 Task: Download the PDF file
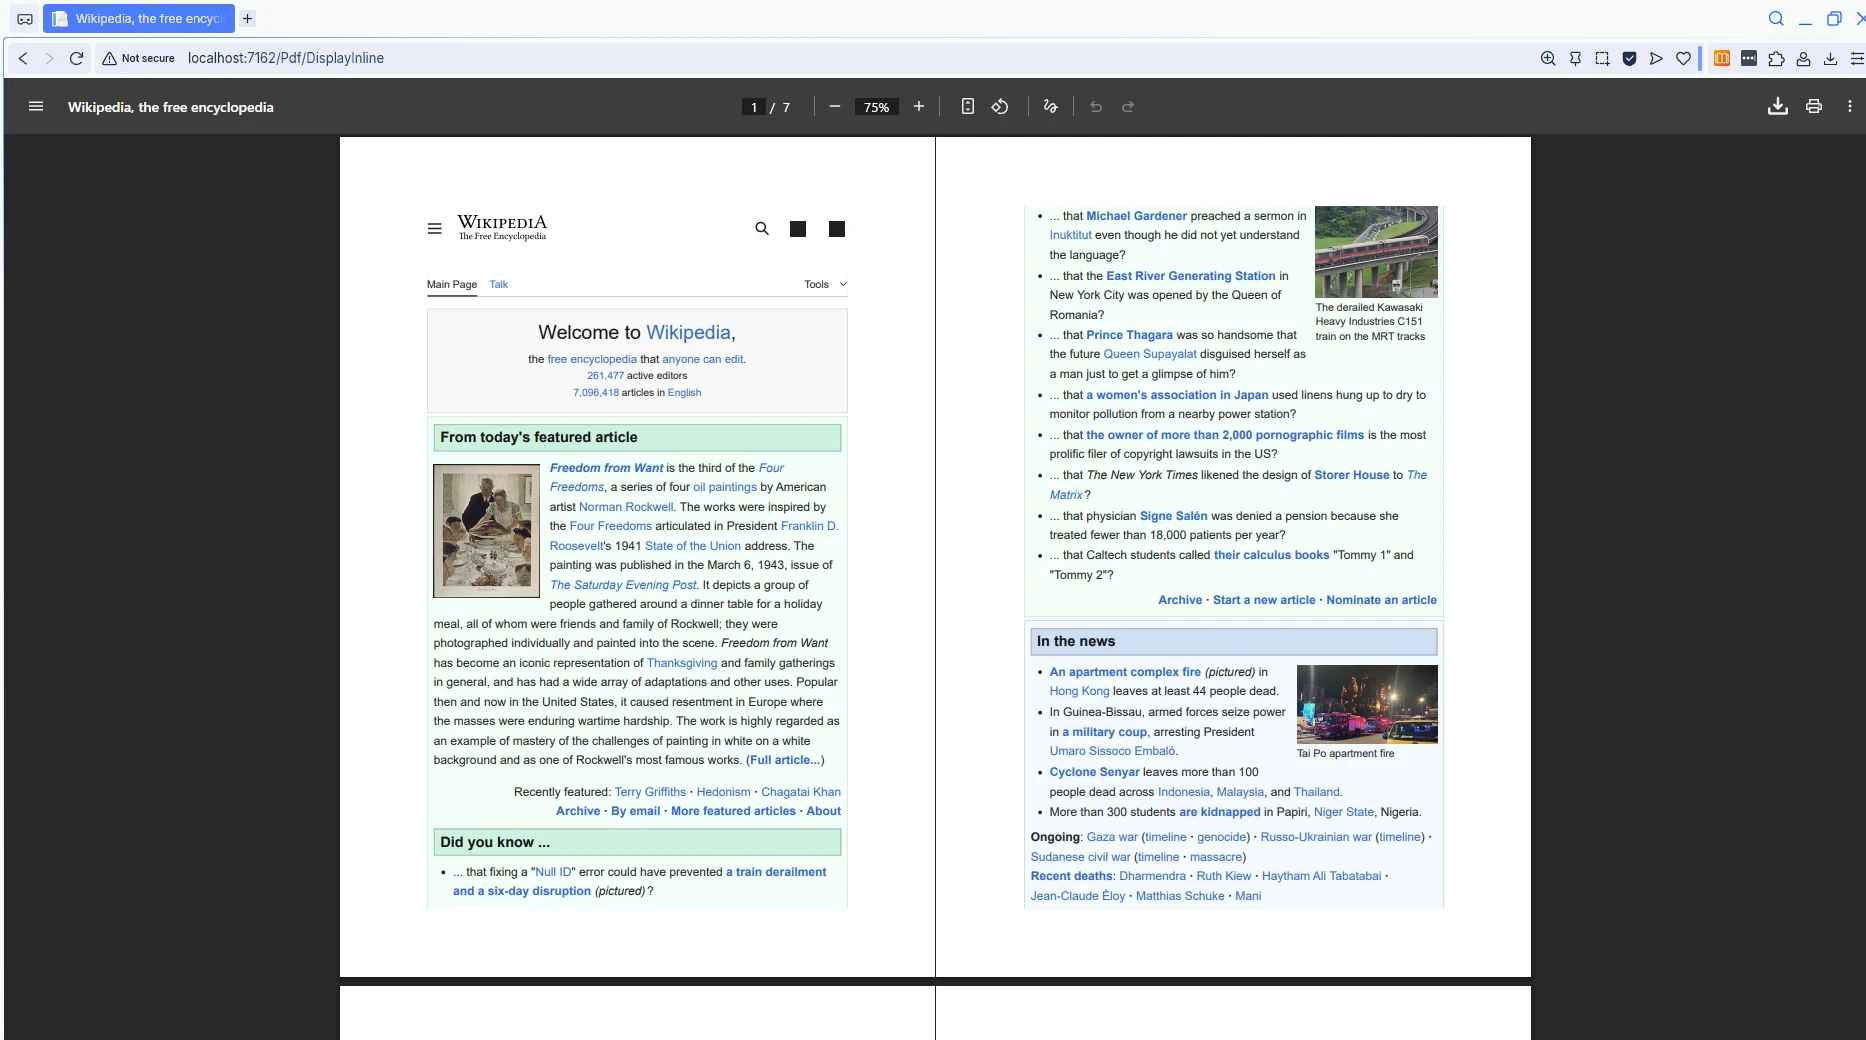[1778, 107]
